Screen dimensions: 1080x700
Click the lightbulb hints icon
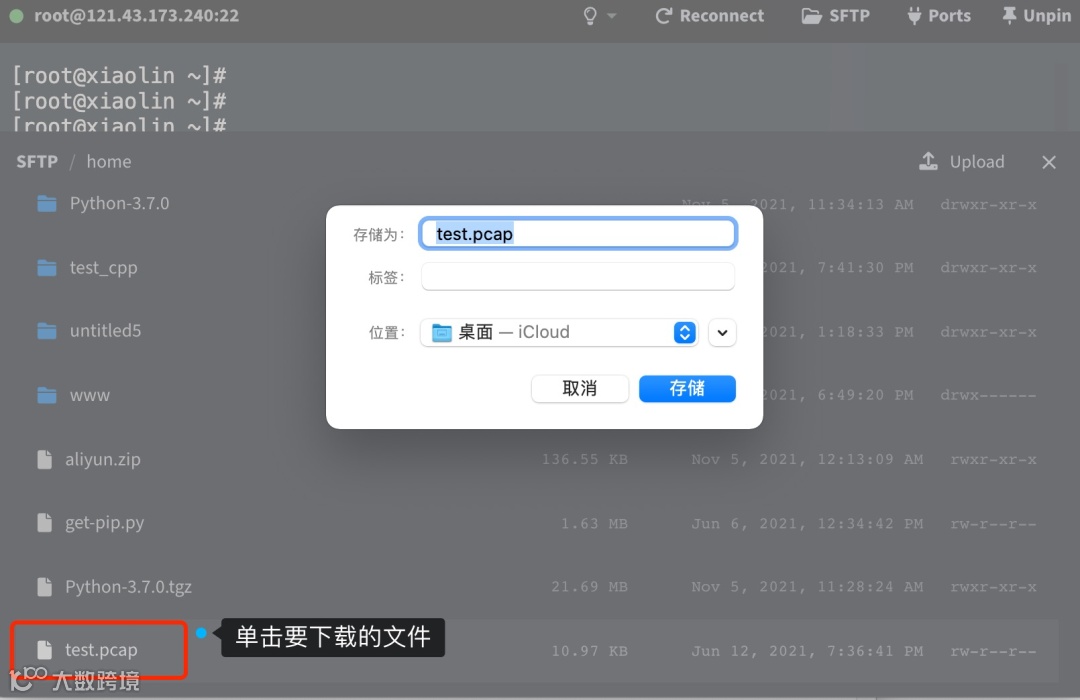[590, 16]
